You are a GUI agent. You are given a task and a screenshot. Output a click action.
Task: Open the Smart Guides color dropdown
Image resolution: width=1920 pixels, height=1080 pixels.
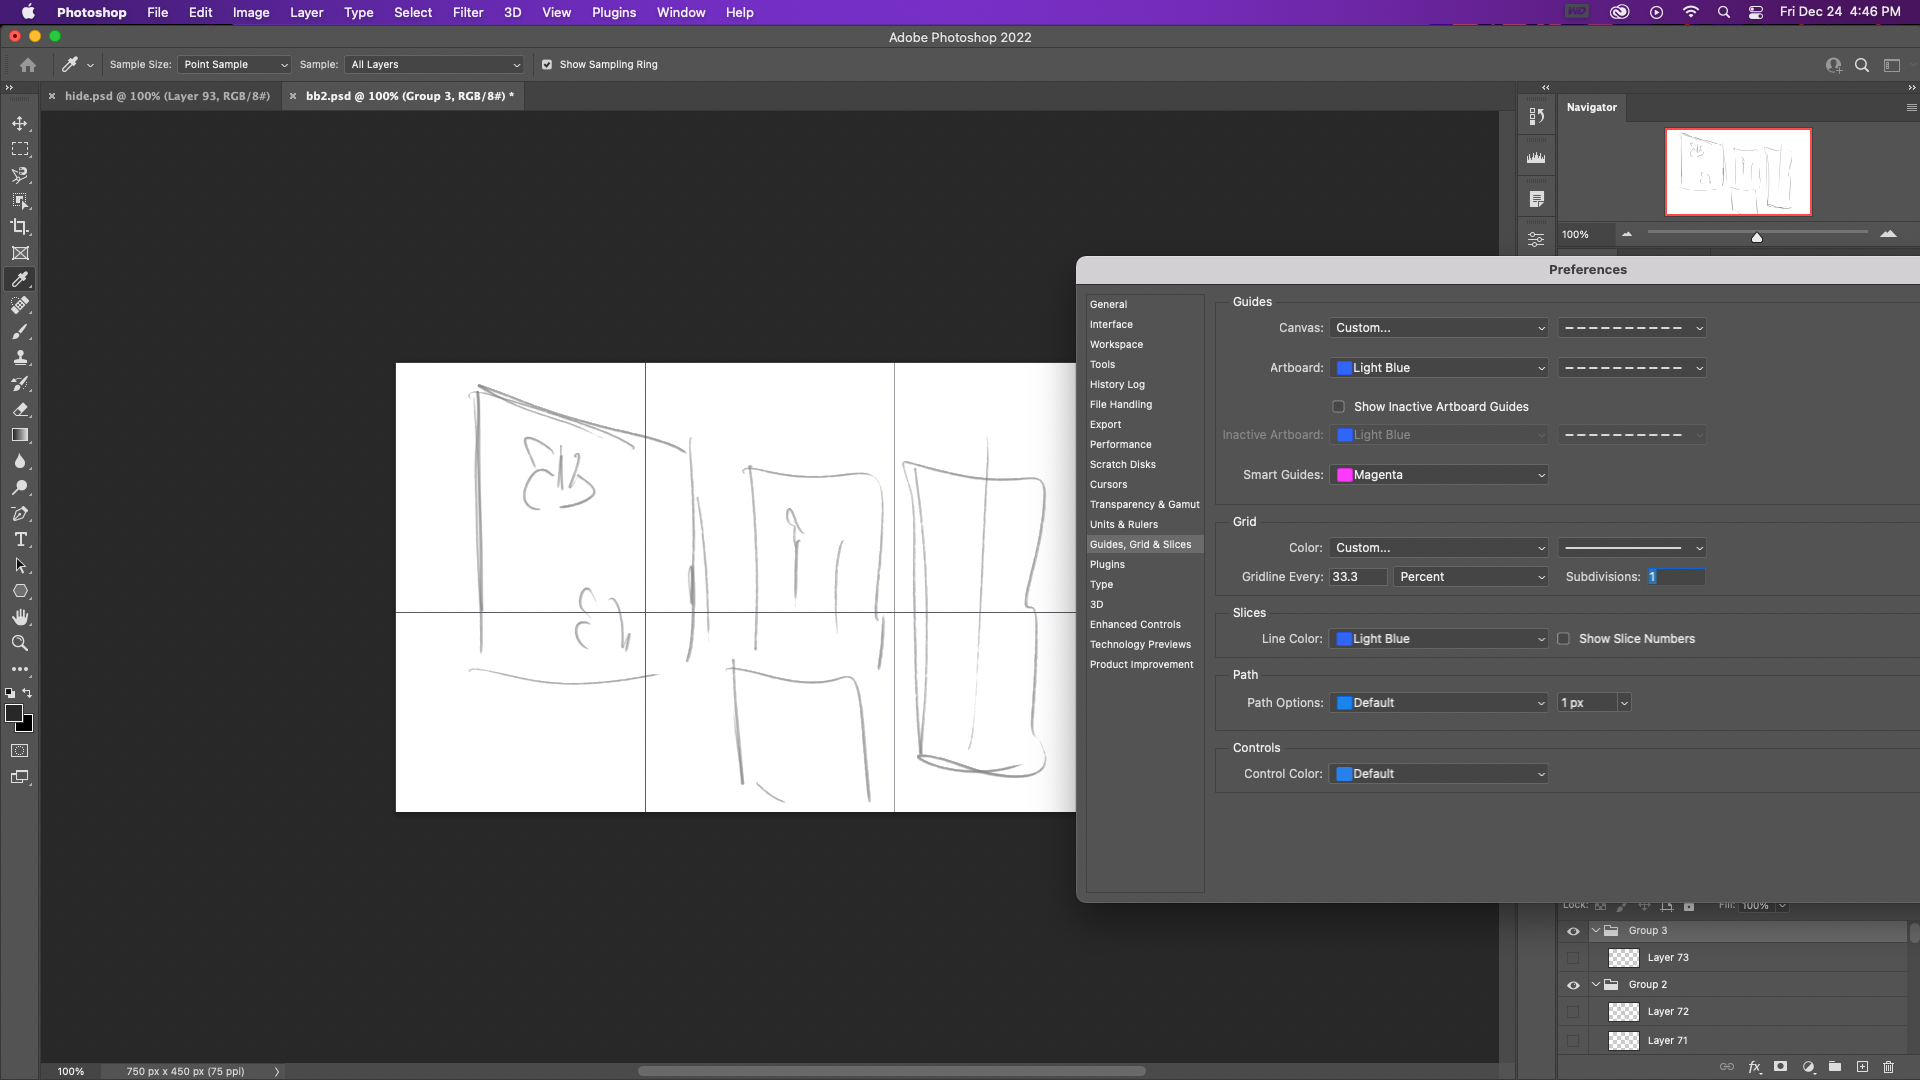pos(1438,474)
